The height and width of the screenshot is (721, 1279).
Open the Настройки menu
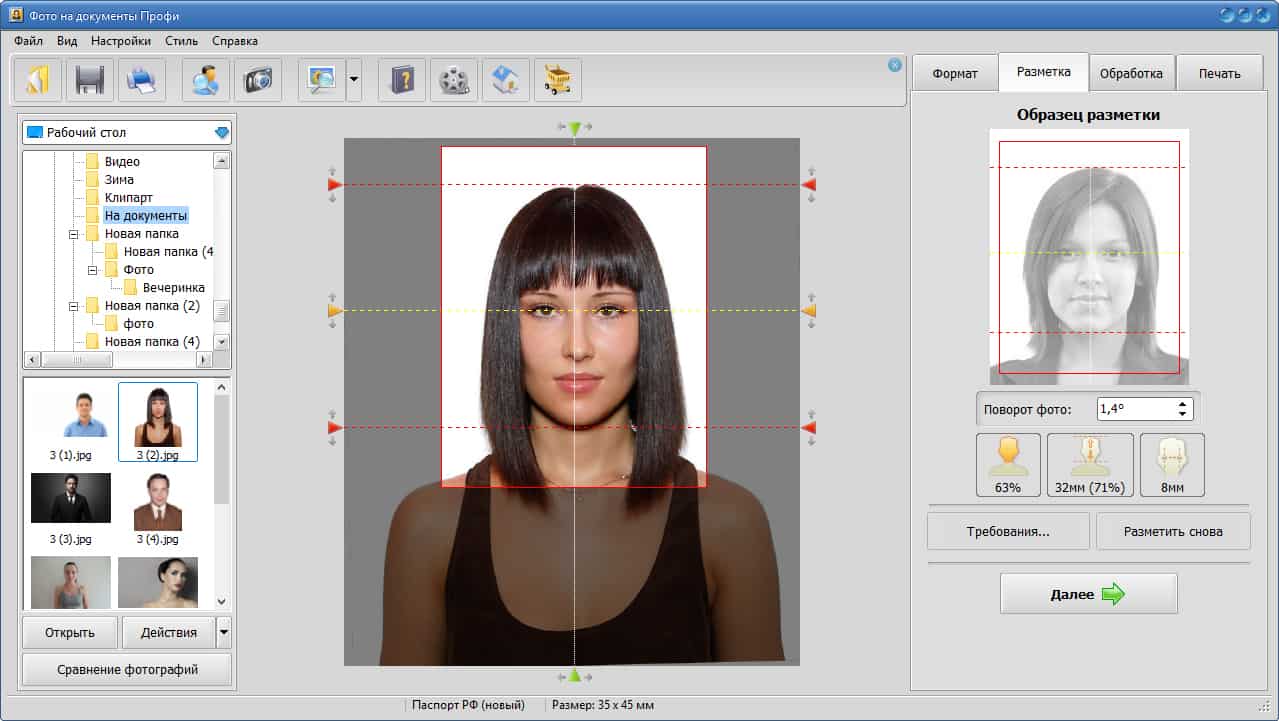[x=120, y=41]
